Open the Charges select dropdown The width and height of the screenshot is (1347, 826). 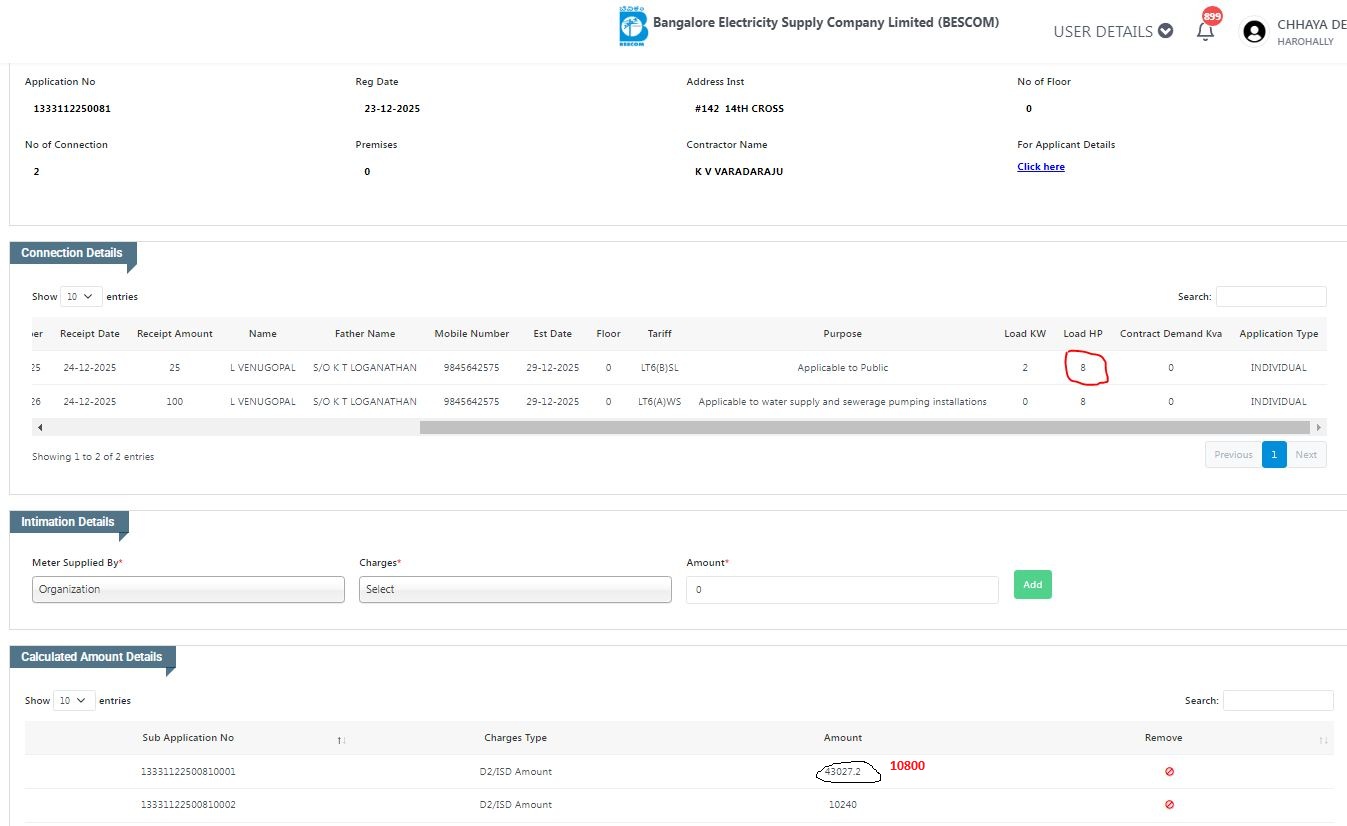coord(515,590)
